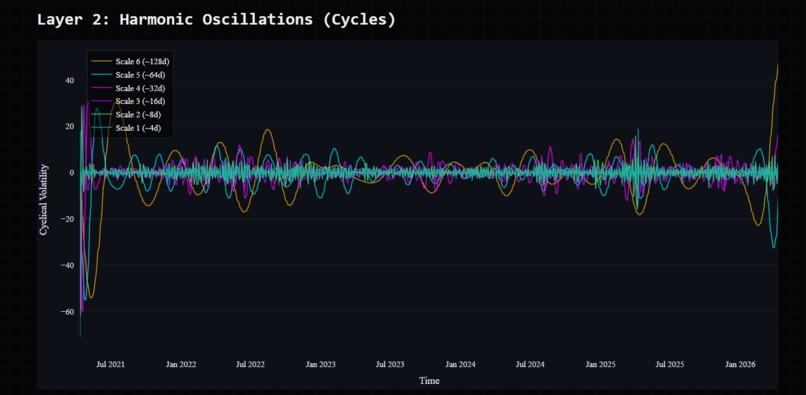Toggle the Scale 1 (~4d) legend entry
This screenshot has height=395, width=806.
click(x=126, y=128)
